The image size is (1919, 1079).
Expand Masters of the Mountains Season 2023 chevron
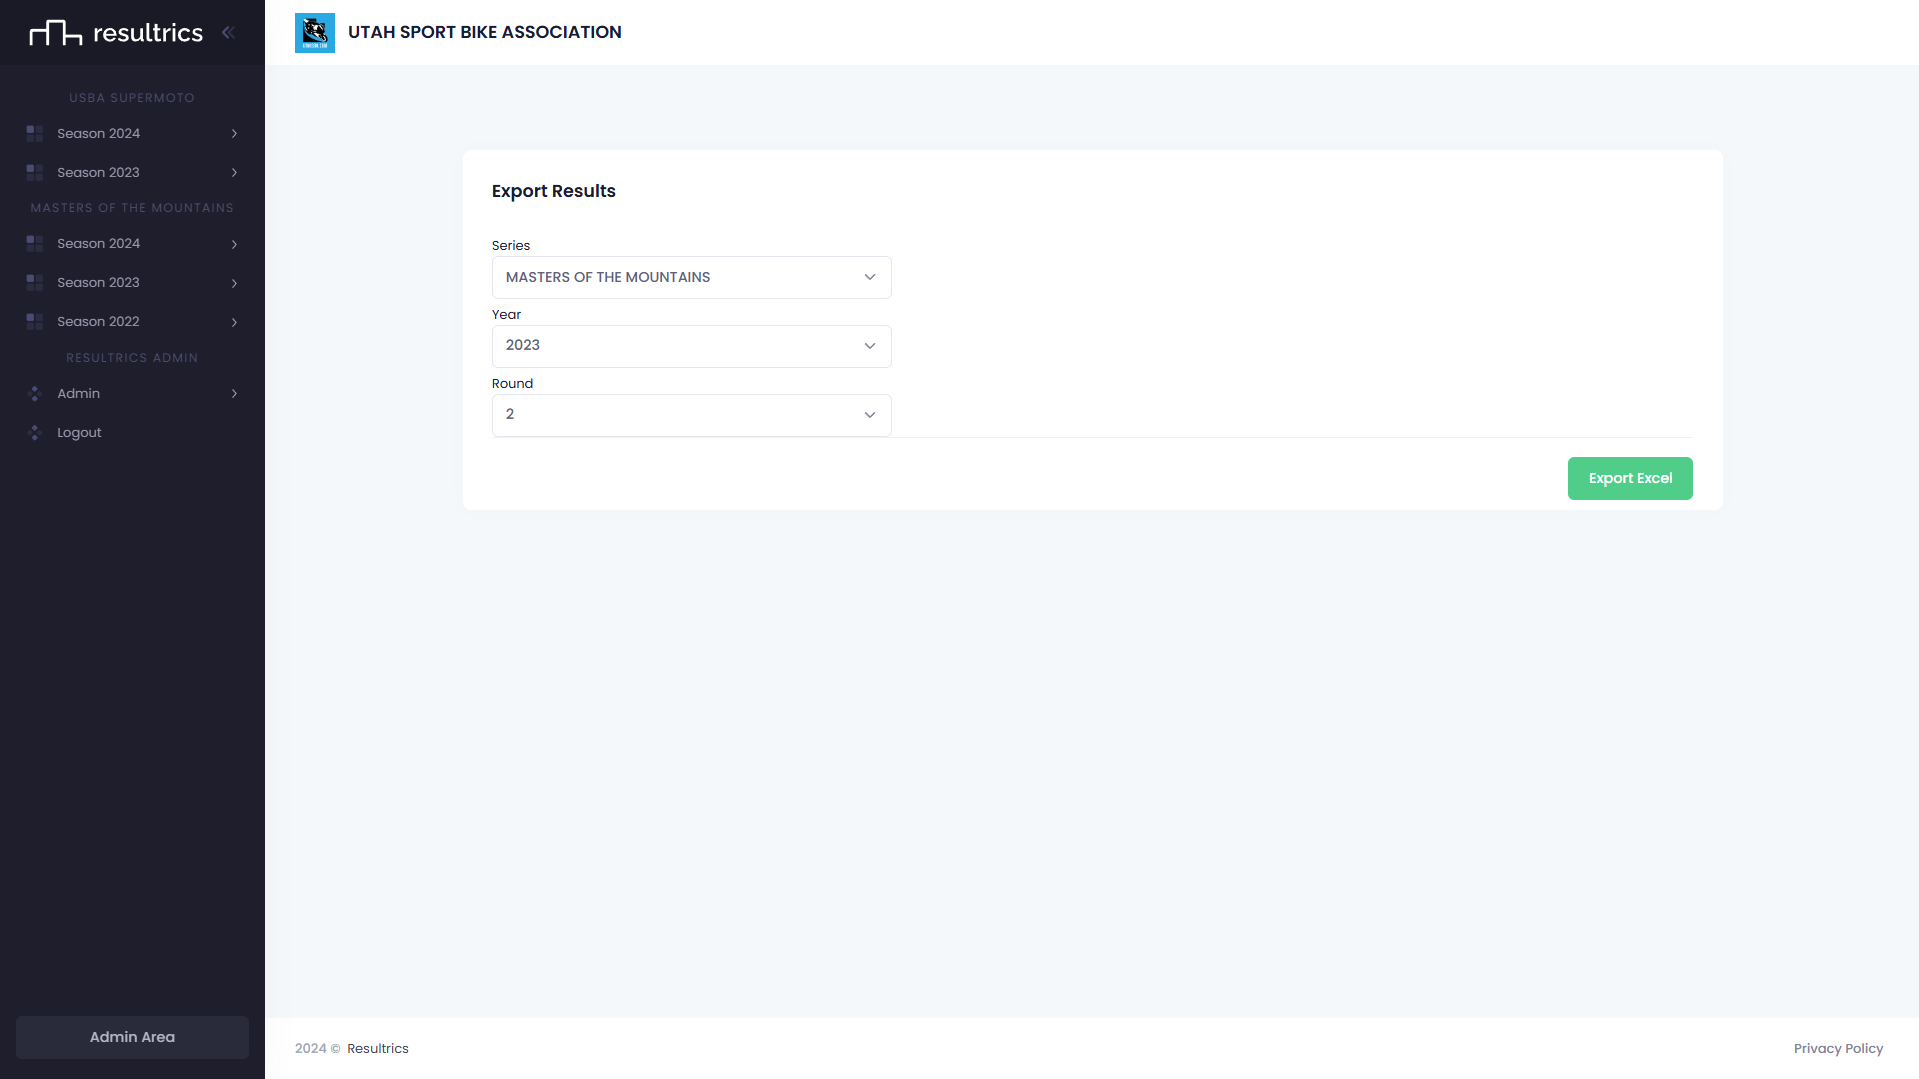click(x=234, y=283)
